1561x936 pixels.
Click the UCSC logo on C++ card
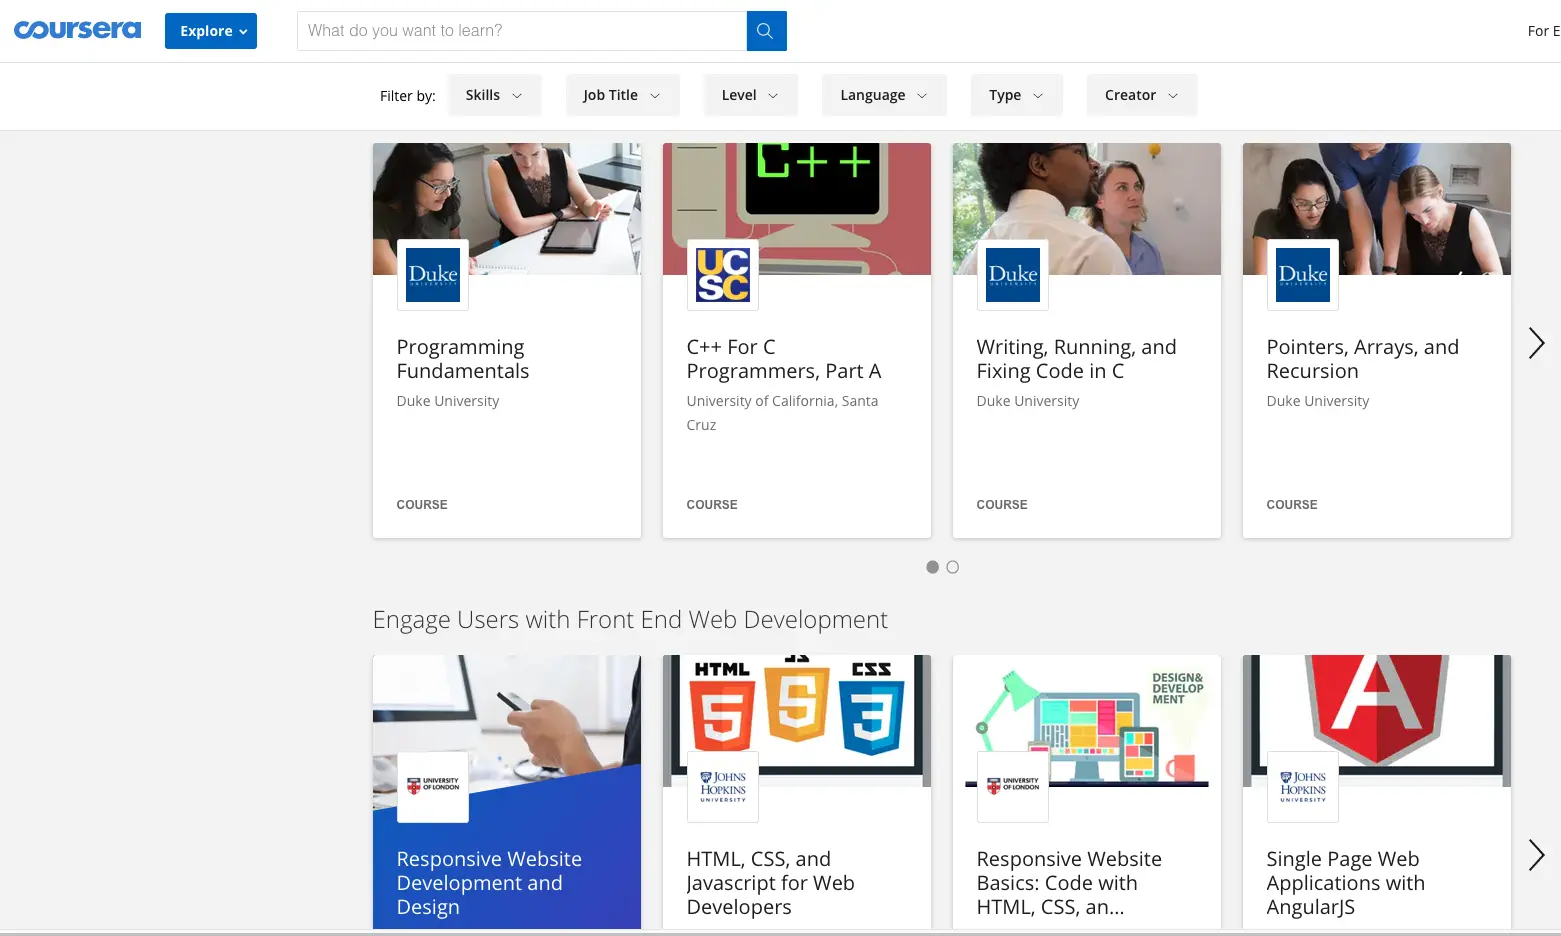[723, 275]
